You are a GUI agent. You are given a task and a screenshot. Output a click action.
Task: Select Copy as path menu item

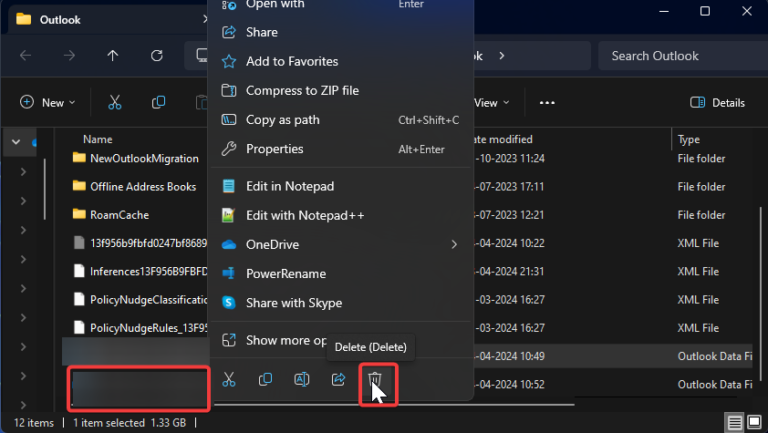coord(283,120)
